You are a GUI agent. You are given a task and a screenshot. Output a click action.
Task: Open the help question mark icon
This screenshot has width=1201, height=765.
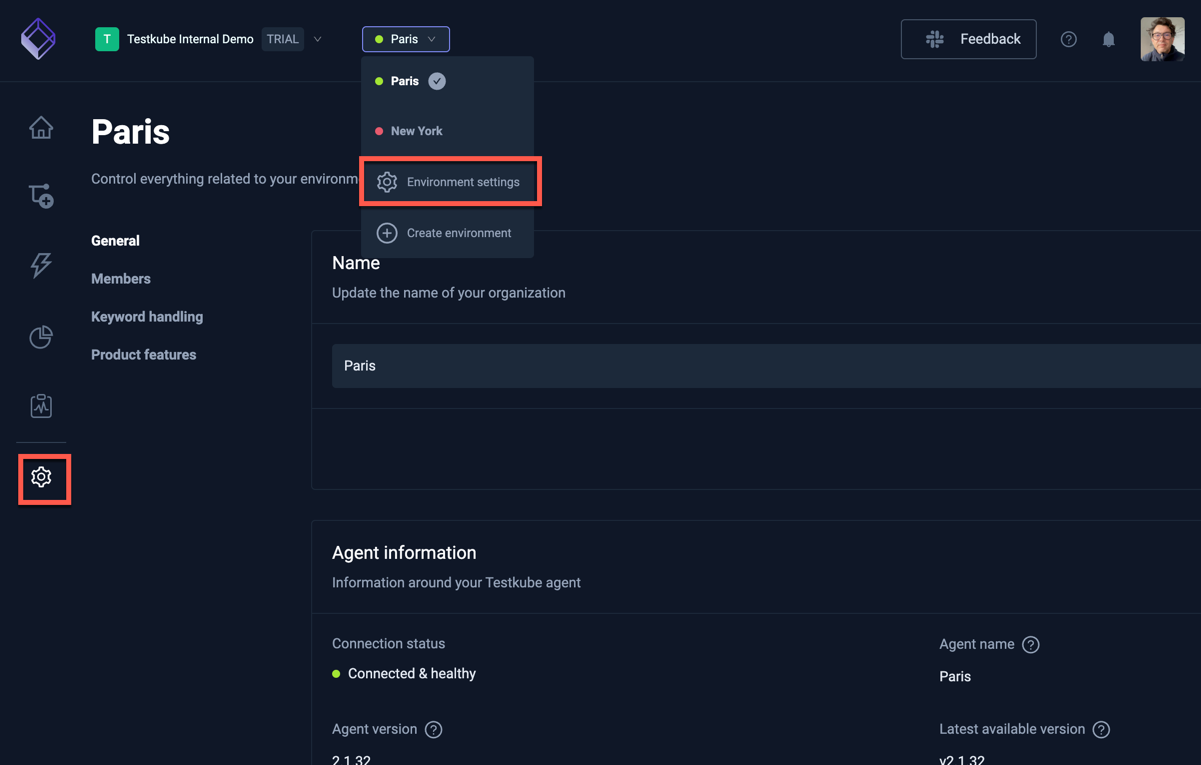(1068, 39)
